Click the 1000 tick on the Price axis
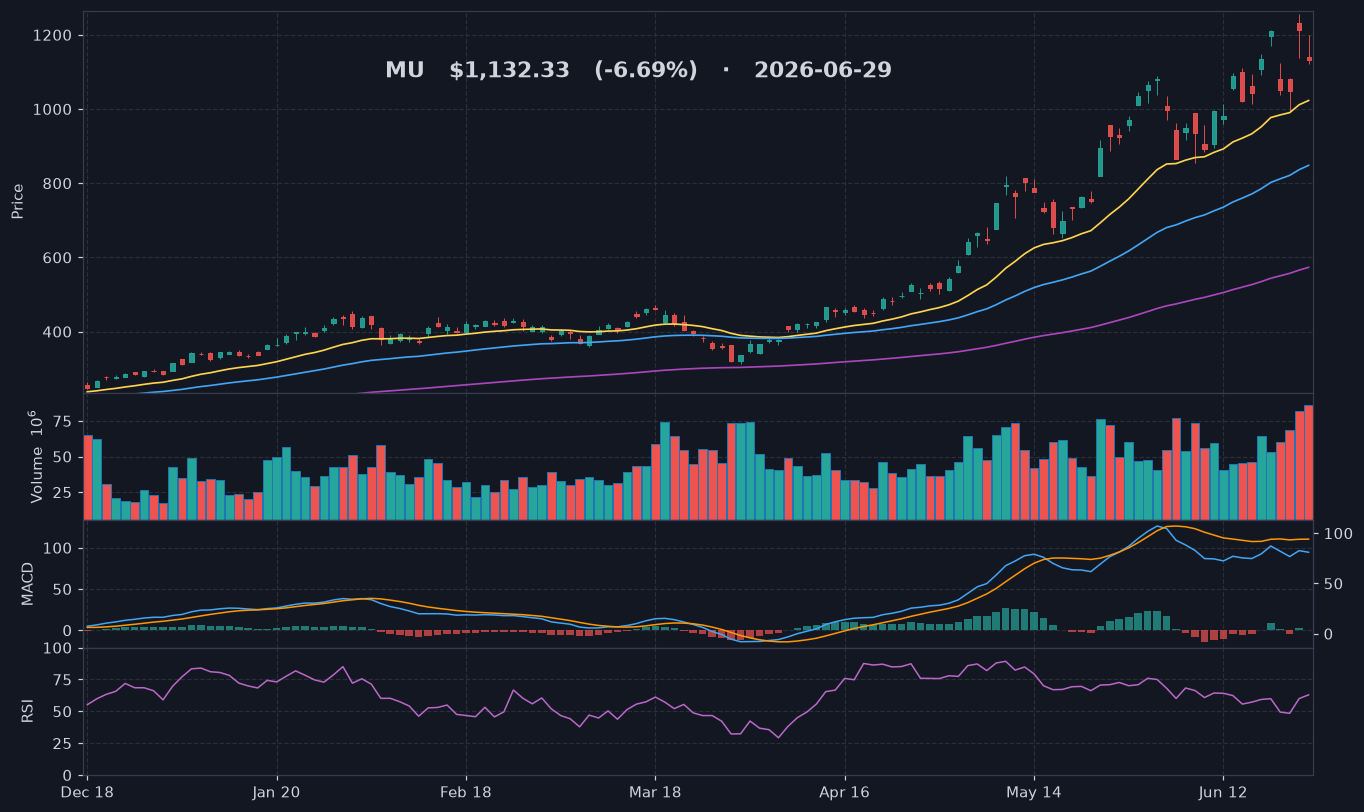The width and height of the screenshot is (1364, 812). coord(53,110)
